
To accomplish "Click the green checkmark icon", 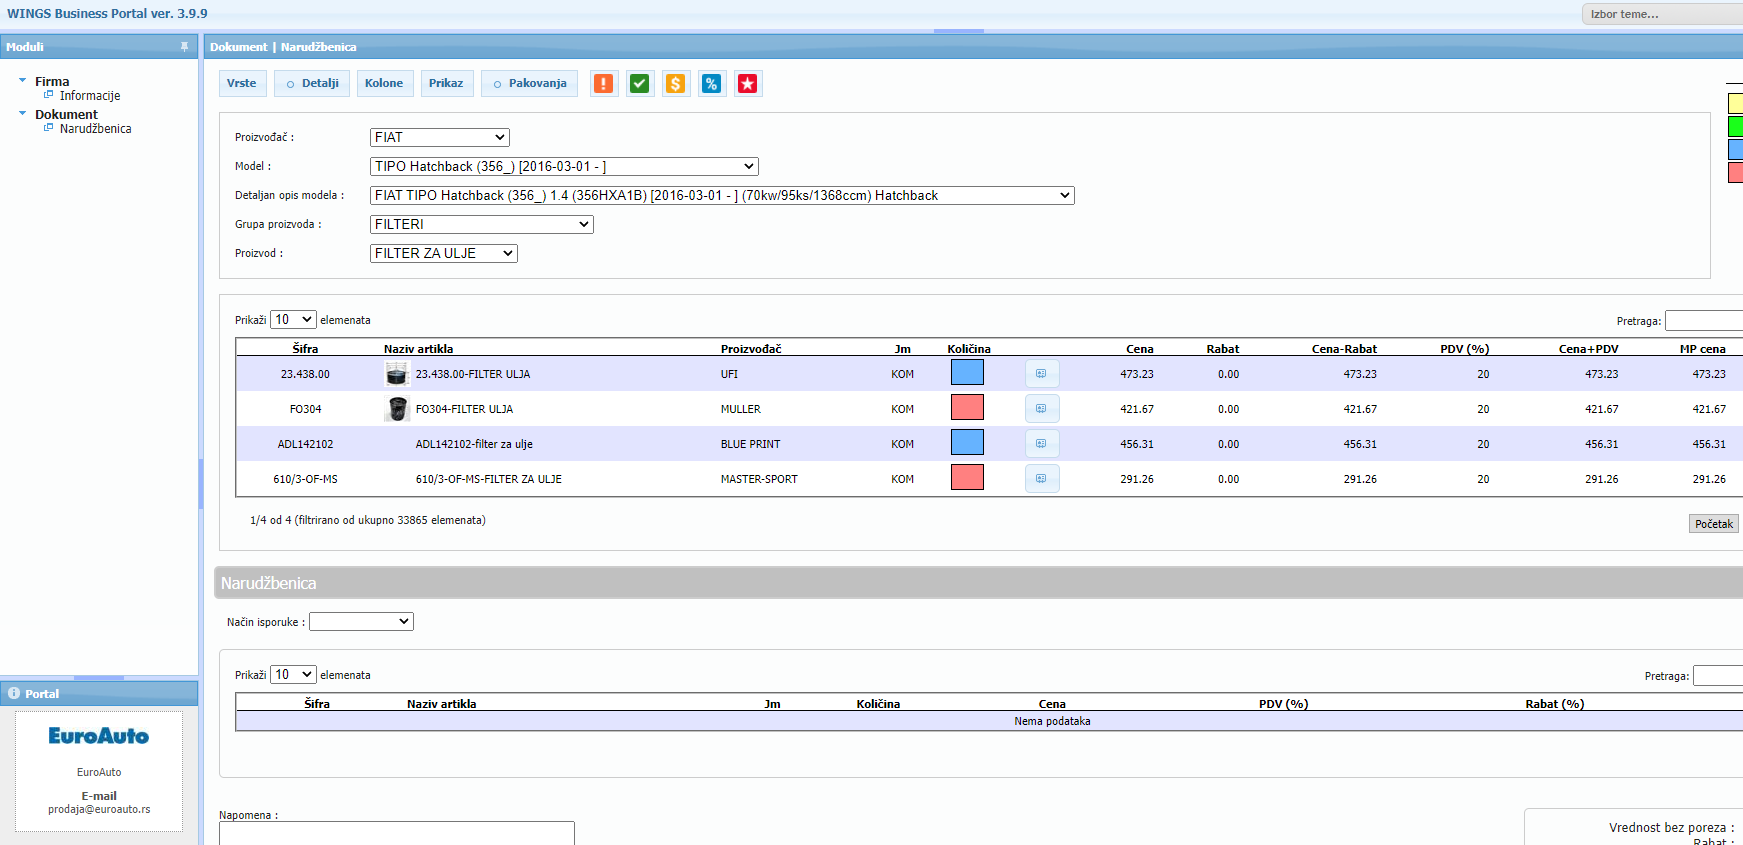I will [x=640, y=84].
